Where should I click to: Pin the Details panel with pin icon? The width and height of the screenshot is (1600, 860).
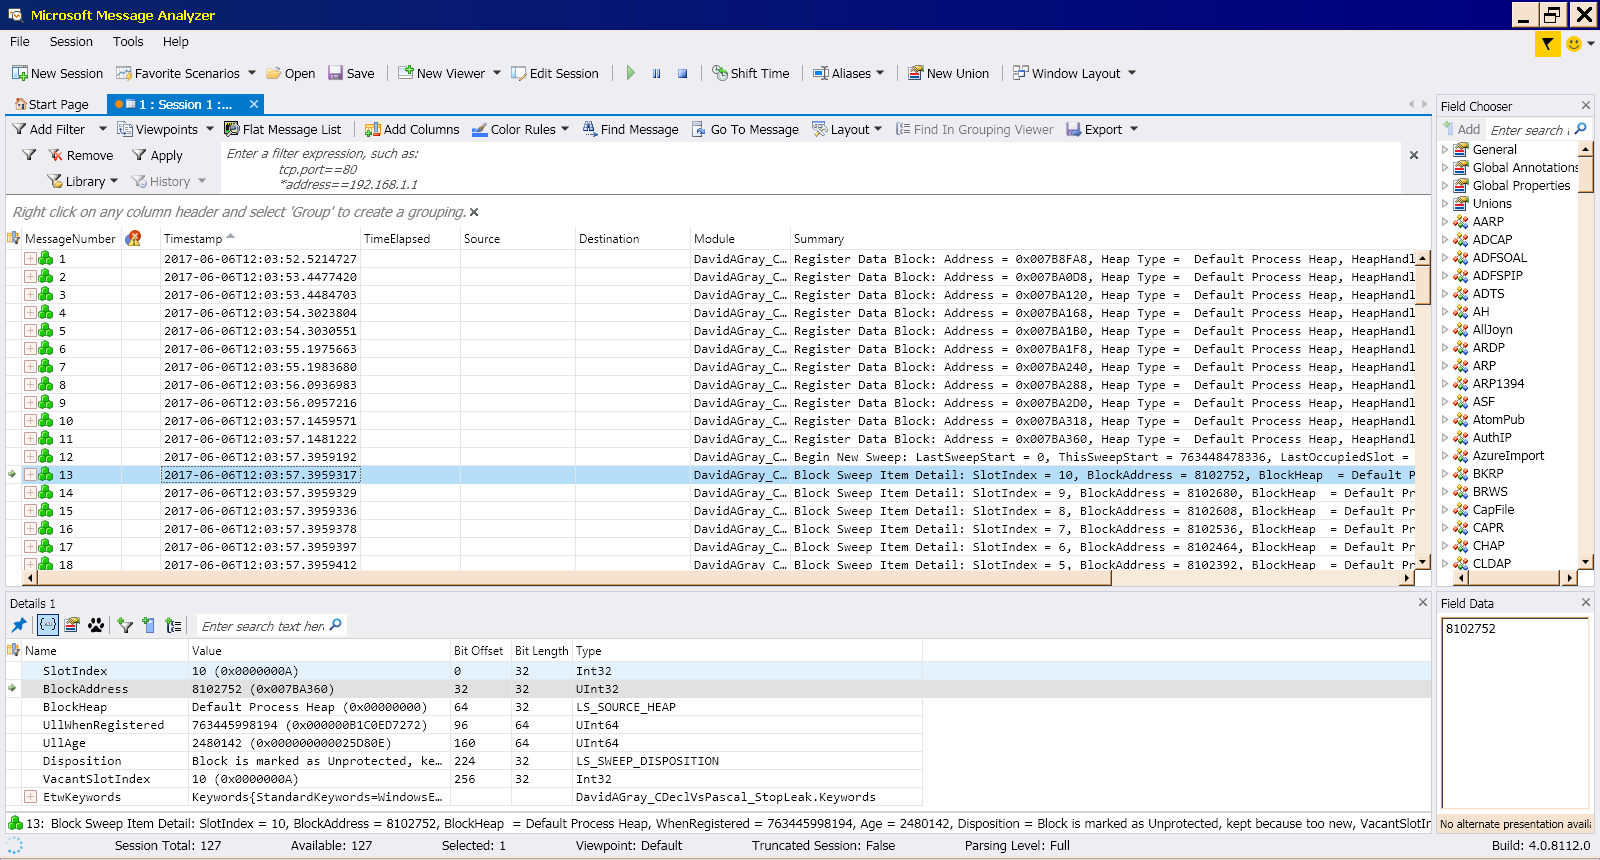pyautogui.click(x=19, y=625)
